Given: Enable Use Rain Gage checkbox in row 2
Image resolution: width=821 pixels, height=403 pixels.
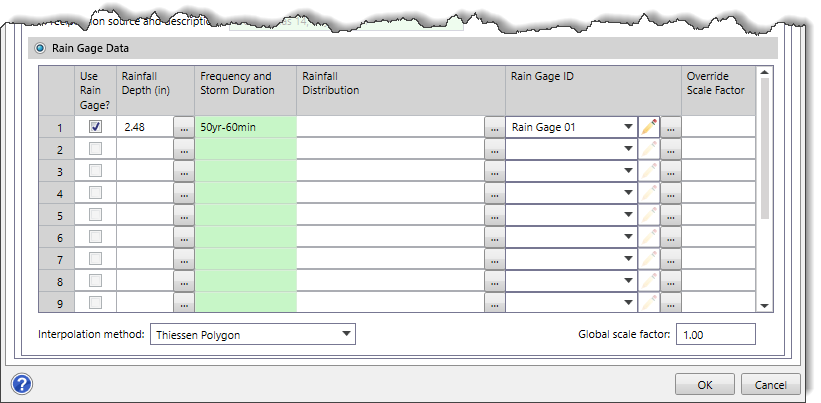Looking at the screenshot, I should pos(96,149).
